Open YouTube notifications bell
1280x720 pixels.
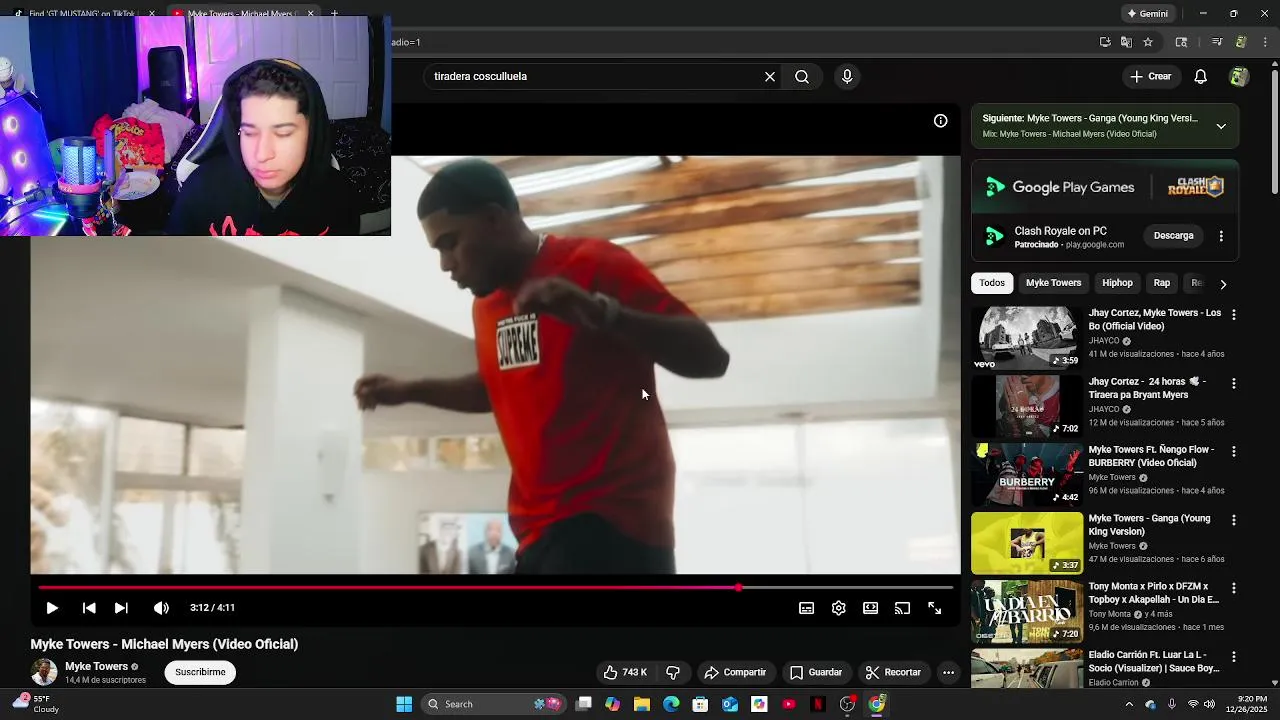(x=1201, y=76)
